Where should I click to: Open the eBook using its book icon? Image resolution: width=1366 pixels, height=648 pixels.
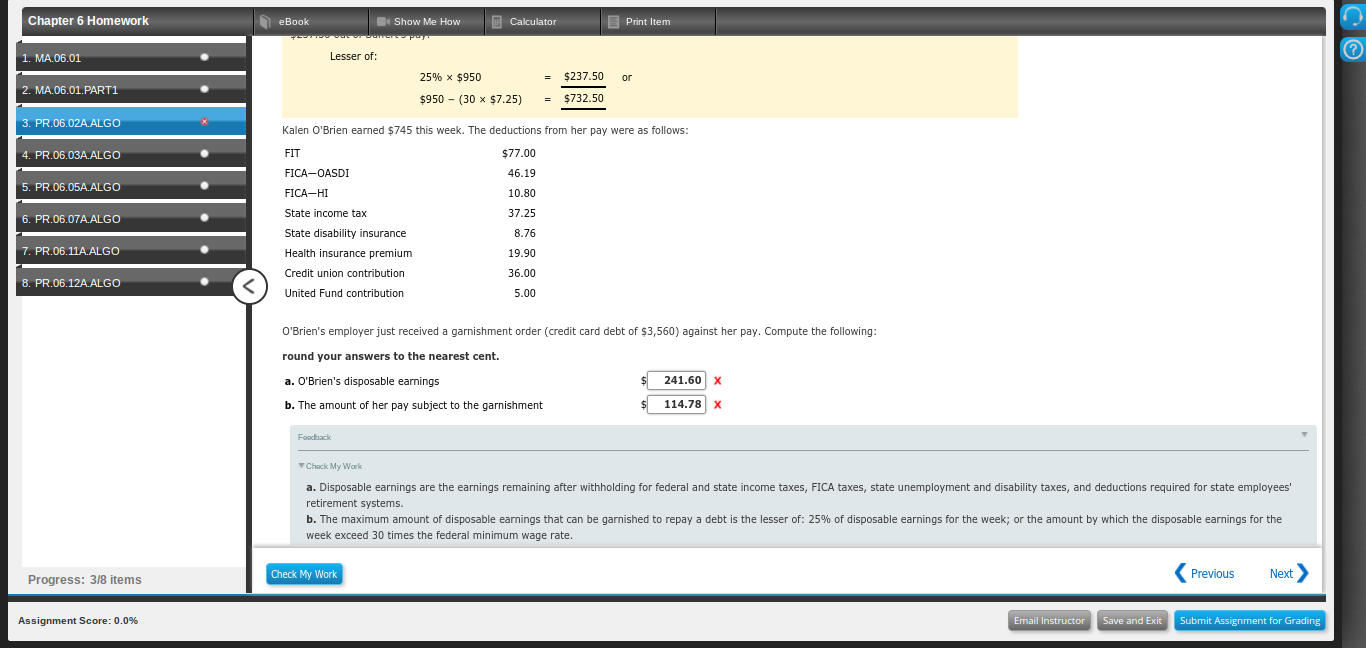point(263,20)
